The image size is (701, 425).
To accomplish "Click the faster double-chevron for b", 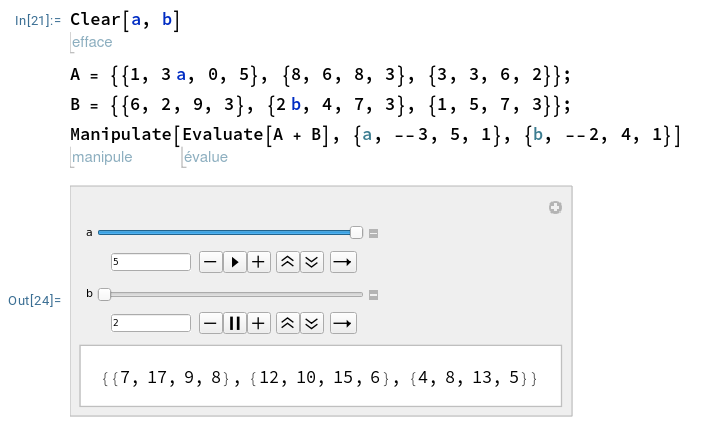I will (287, 323).
